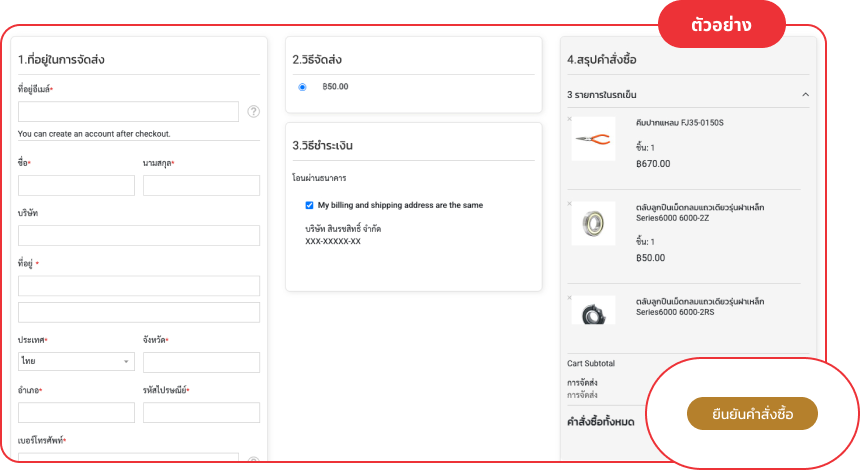The width and height of the screenshot is (860, 470).
Task: Click the ยืนยันคำสั่งซื้อ confirm order button
Action: coord(752,414)
